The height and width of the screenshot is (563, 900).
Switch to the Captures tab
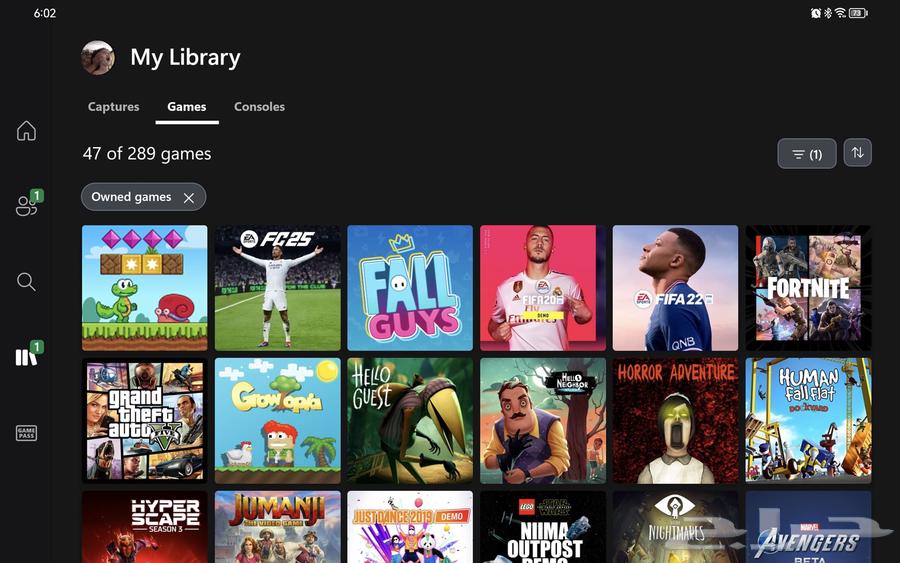[x=114, y=107]
